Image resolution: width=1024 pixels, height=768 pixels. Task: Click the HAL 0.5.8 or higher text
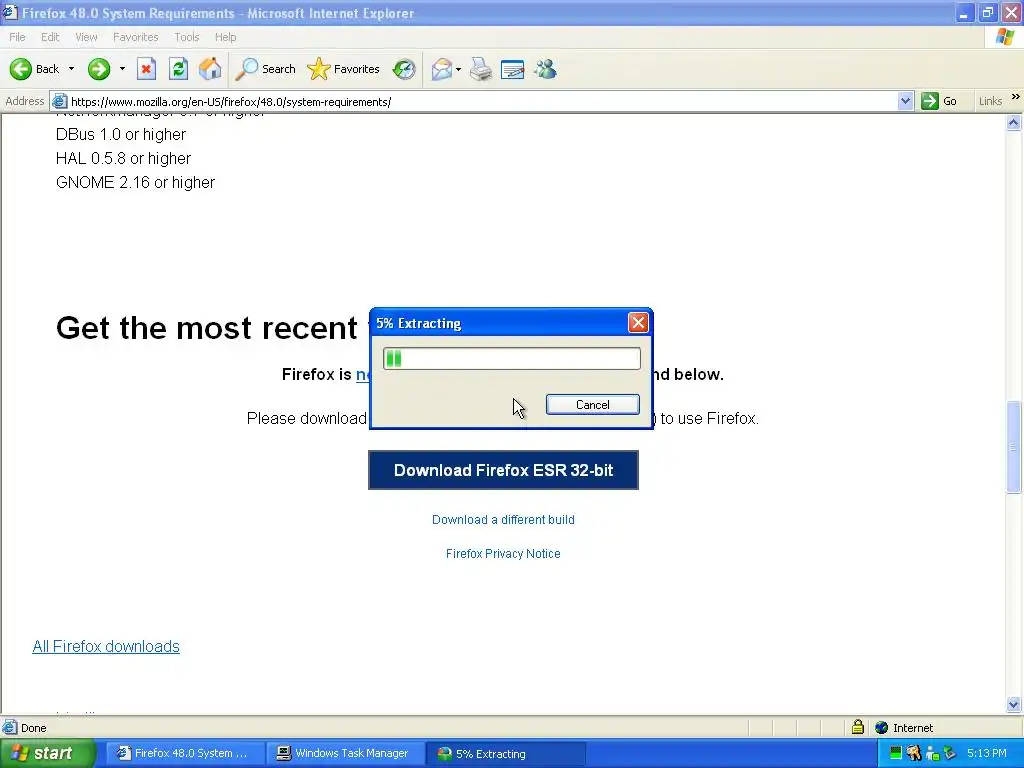pos(123,159)
